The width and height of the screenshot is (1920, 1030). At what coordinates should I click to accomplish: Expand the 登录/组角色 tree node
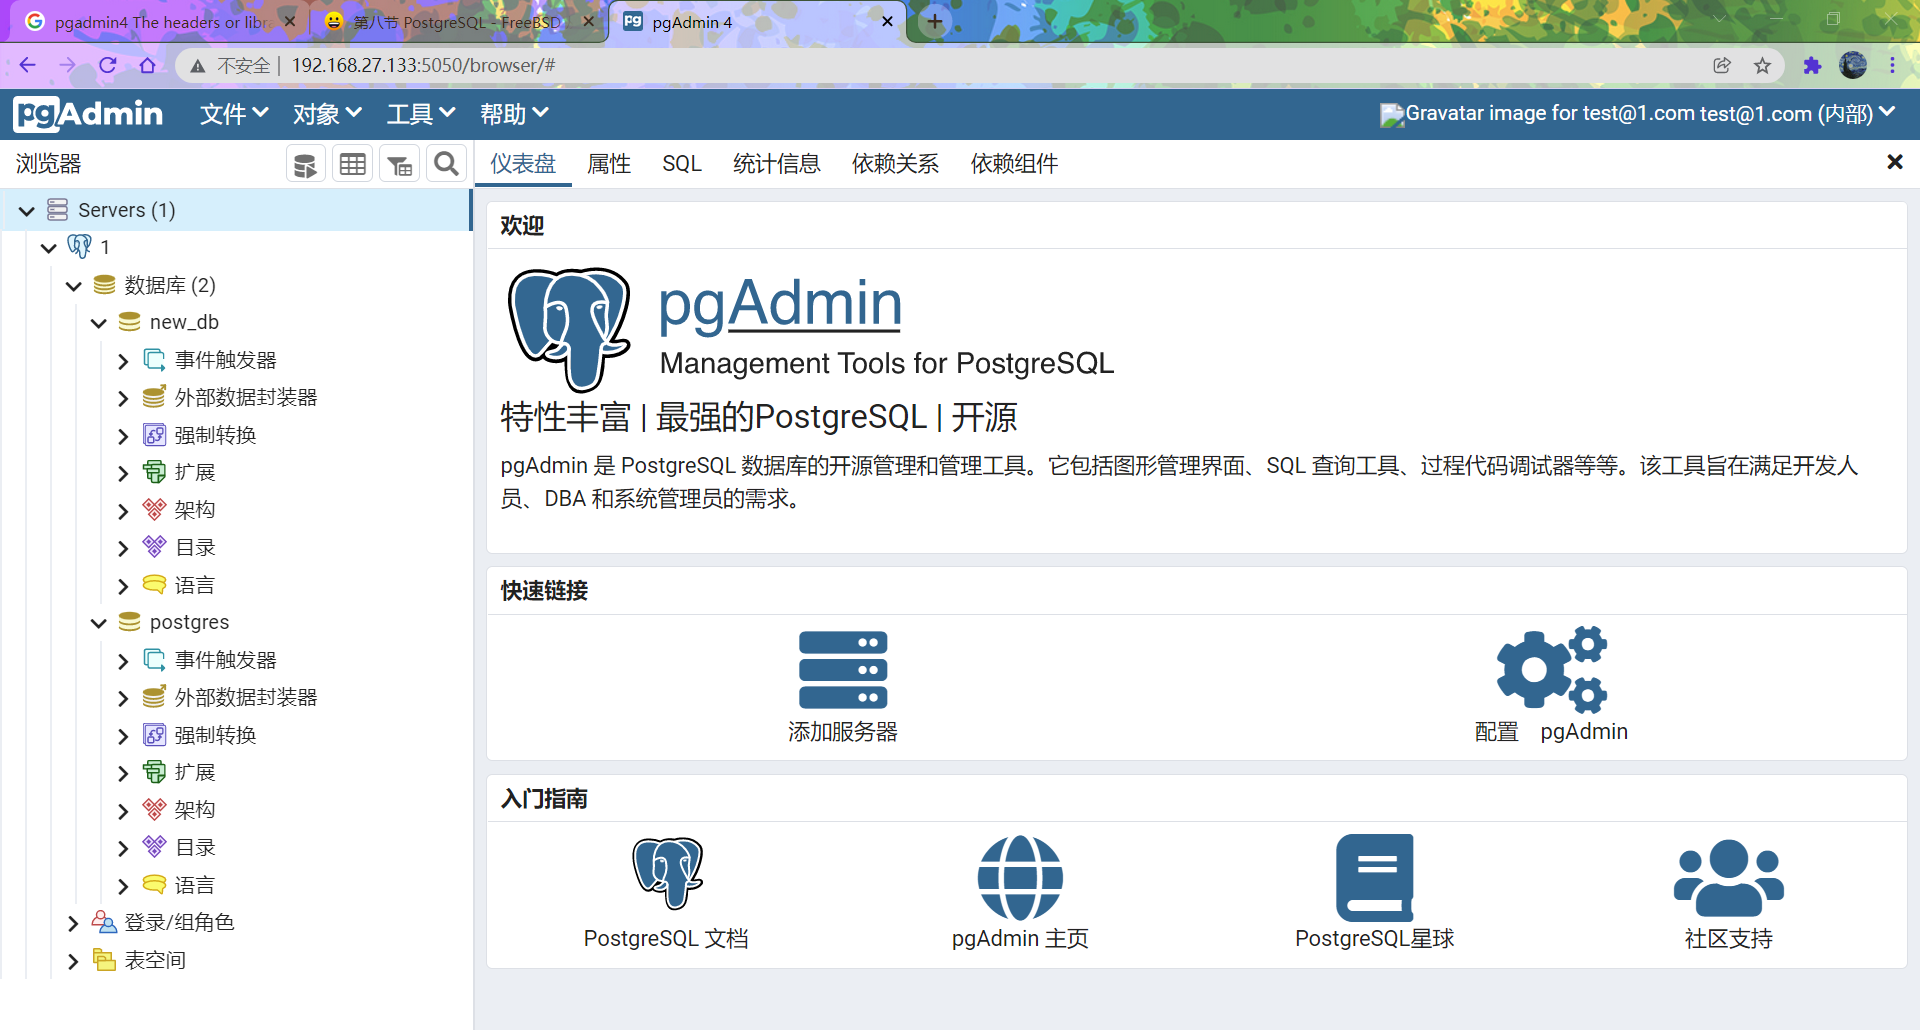click(73, 922)
